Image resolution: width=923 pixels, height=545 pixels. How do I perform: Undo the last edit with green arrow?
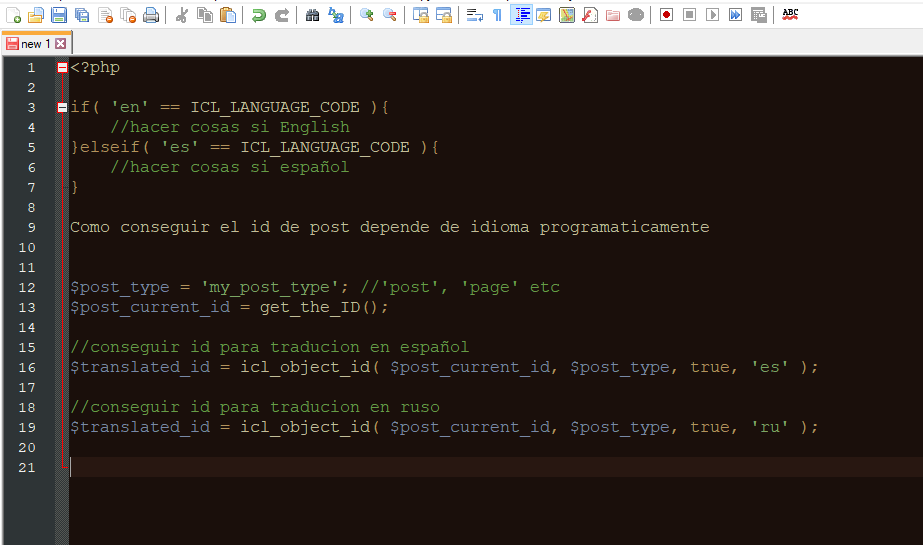tap(258, 15)
